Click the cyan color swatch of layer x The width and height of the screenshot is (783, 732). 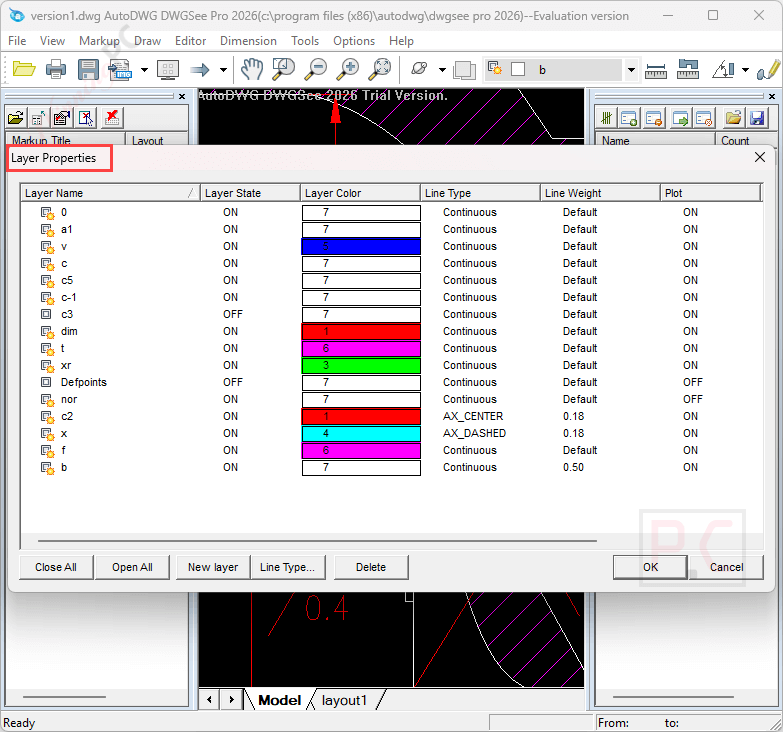pyautogui.click(x=361, y=433)
